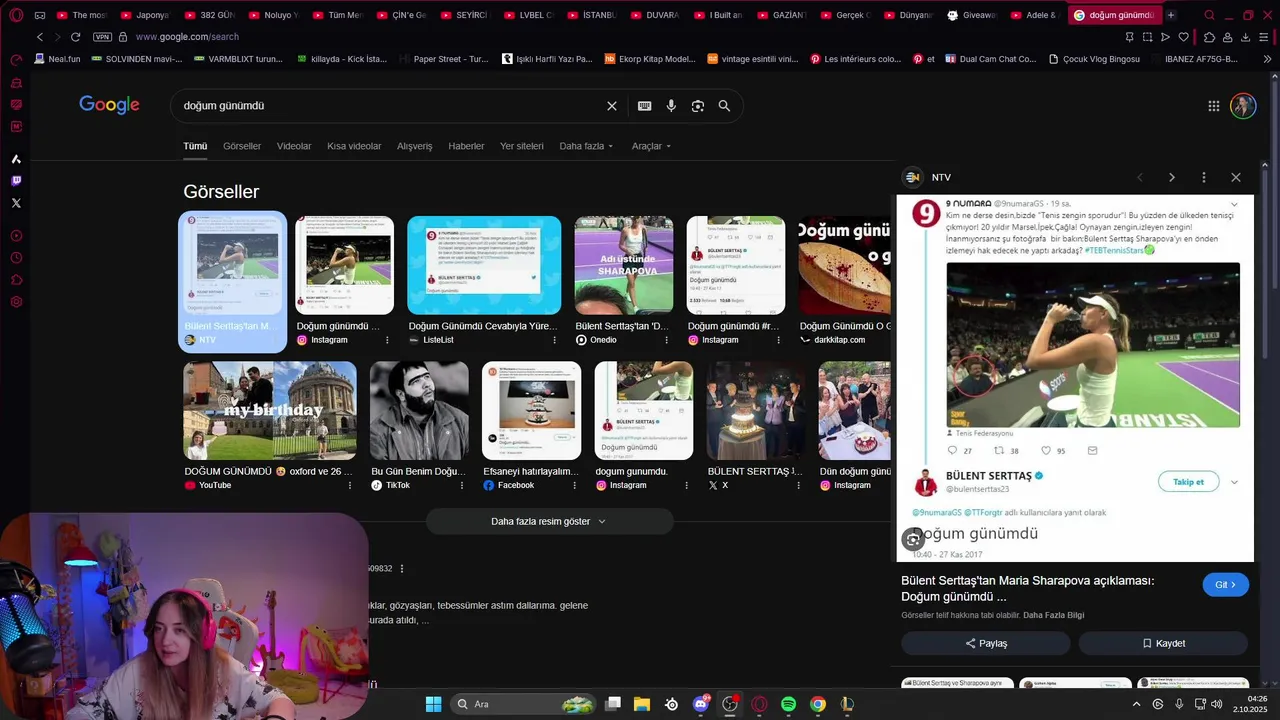
Task: Add page to bookmarks via heart icon
Action: [x=1183, y=37]
